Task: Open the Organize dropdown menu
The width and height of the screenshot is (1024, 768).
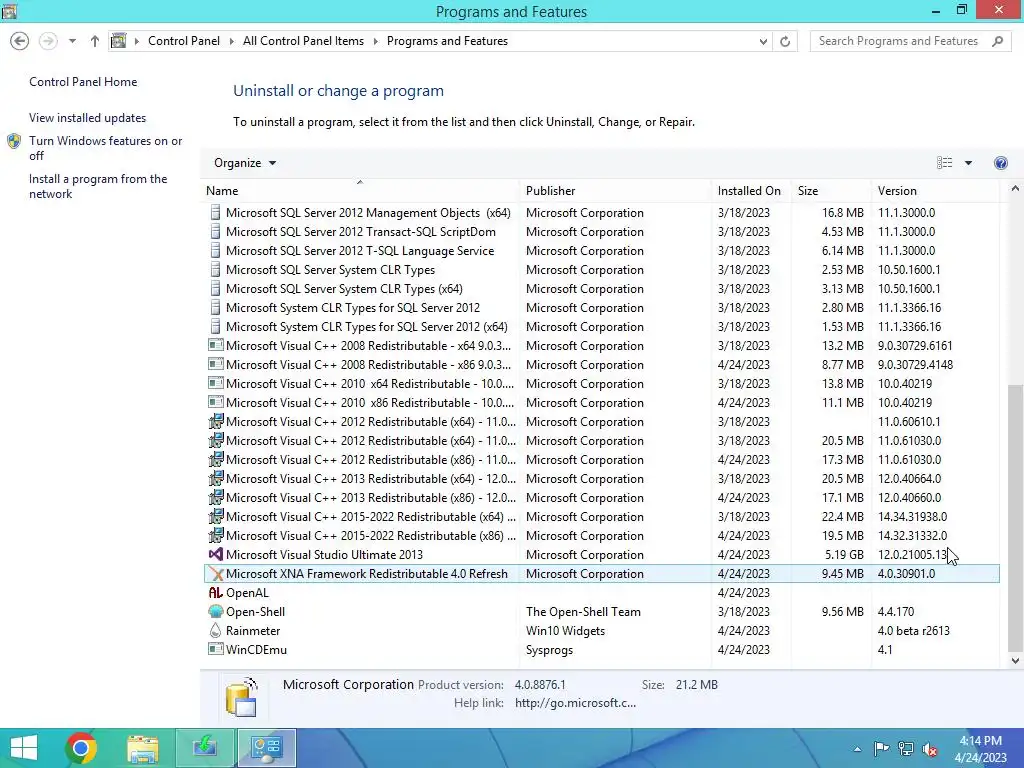Action: (x=245, y=163)
